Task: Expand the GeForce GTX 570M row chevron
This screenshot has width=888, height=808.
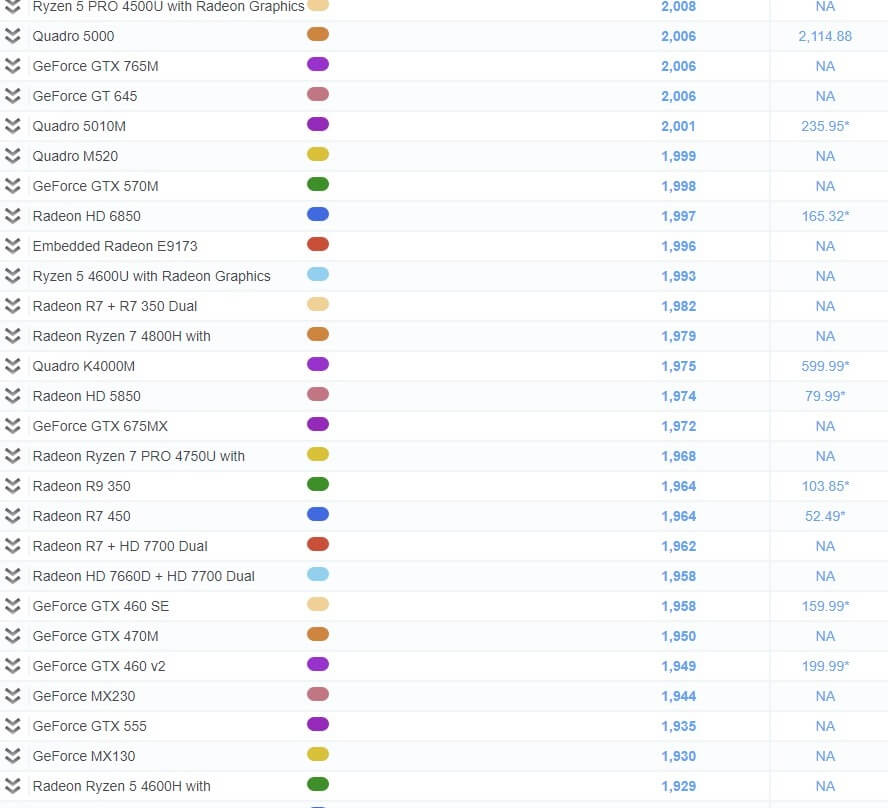Action: (x=12, y=186)
